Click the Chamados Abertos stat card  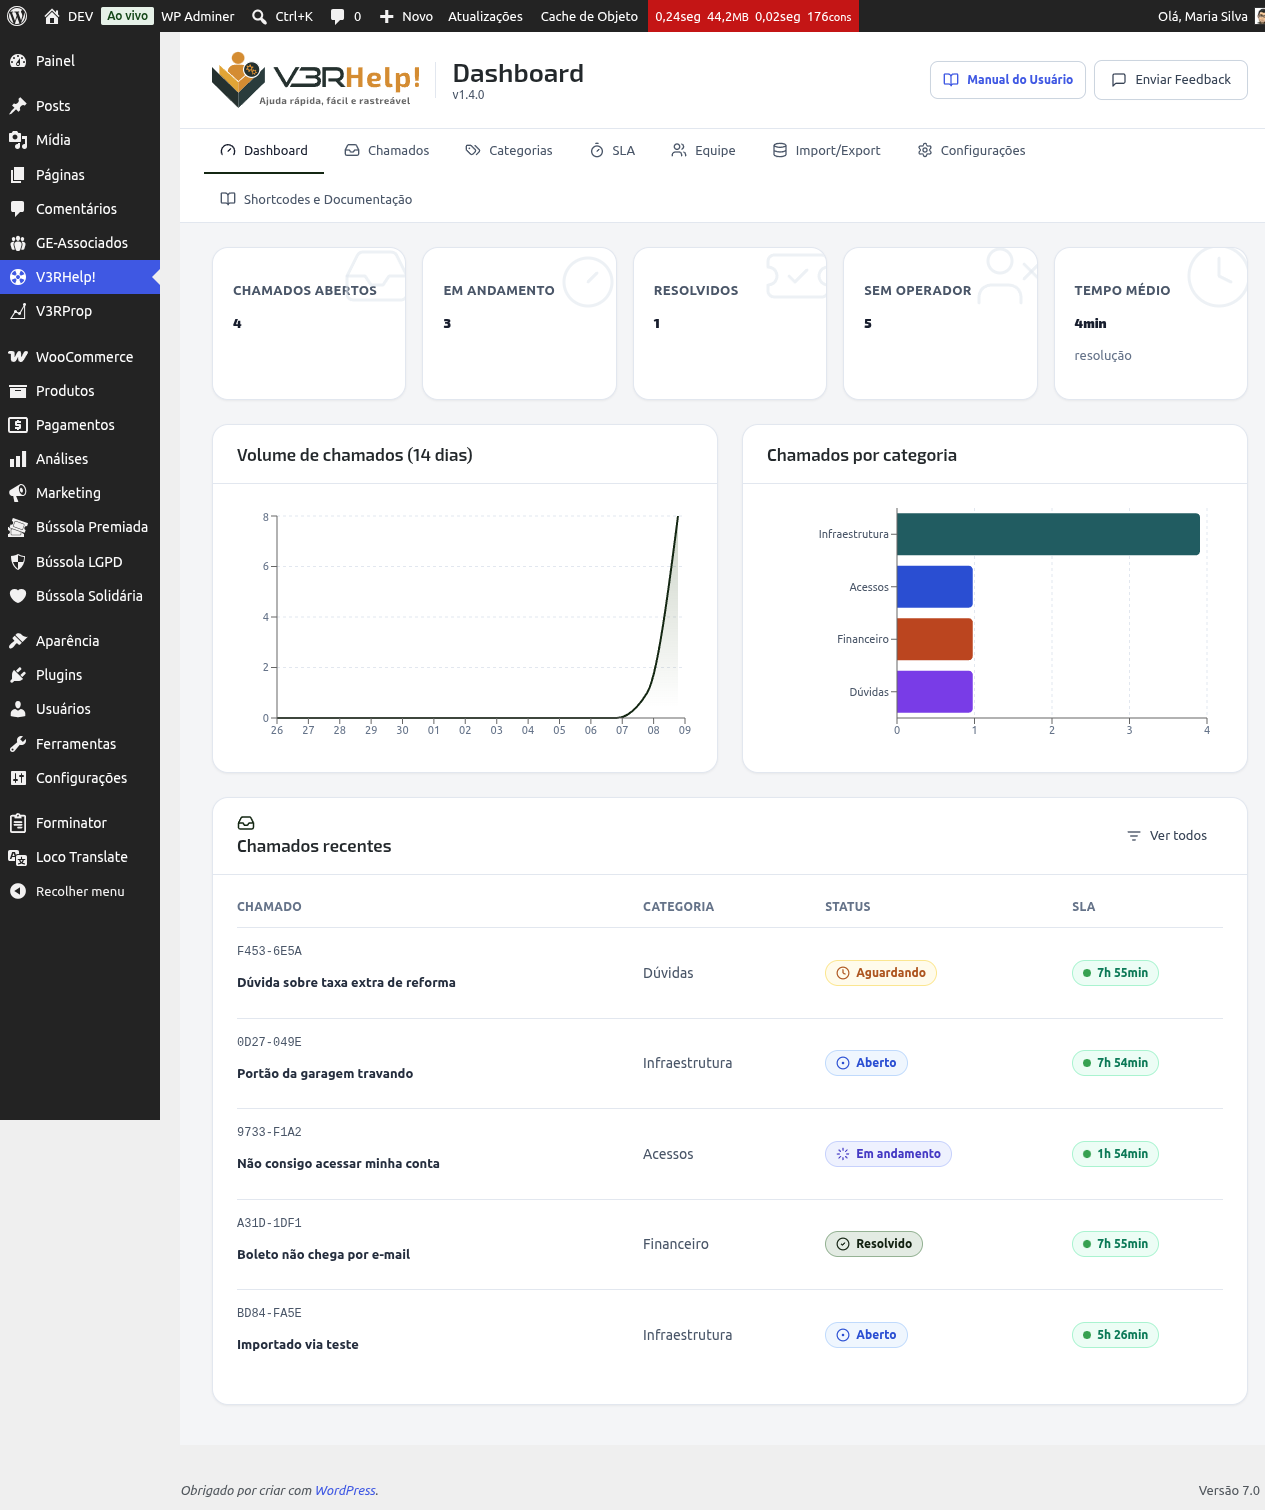tap(309, 324)
